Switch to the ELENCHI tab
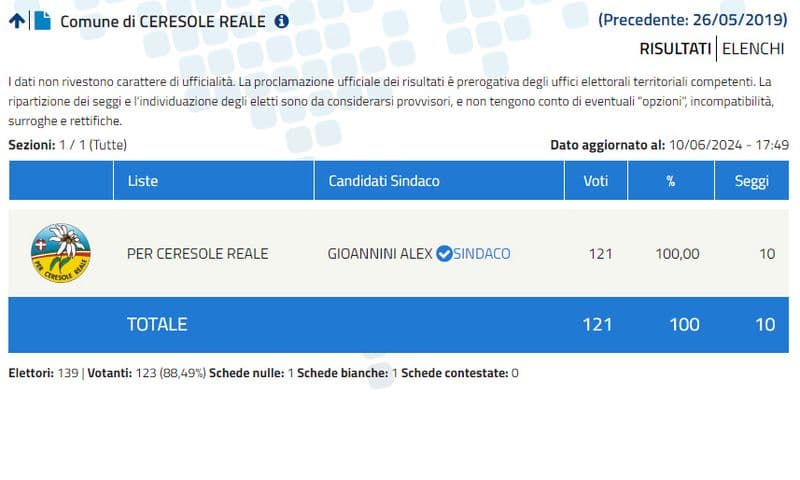The height and width of the screenshot is (480, 800). (x=753, y=47)
